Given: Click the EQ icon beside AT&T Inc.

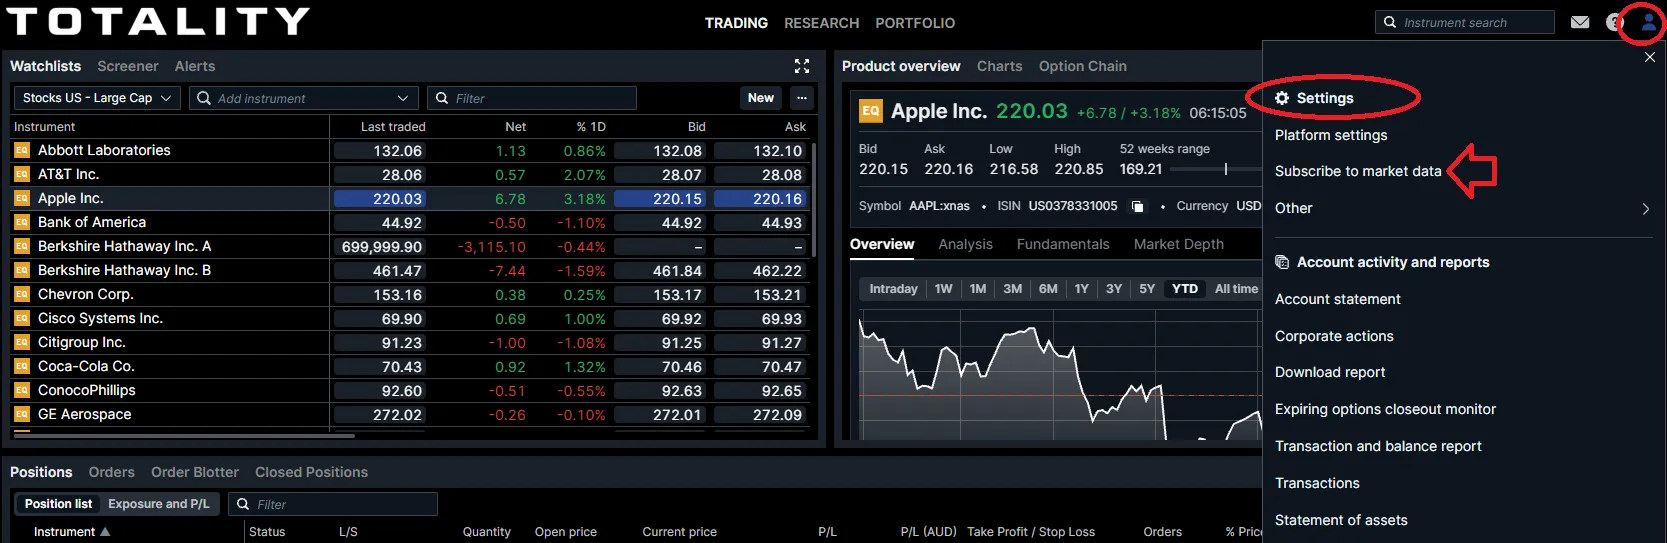Looking at the screenshot, I should [22, 174].
